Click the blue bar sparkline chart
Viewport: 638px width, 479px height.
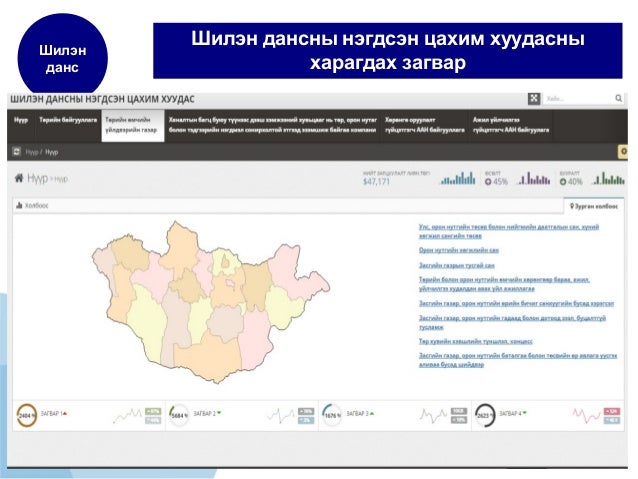pyautogui.click(x=458, y=178)
